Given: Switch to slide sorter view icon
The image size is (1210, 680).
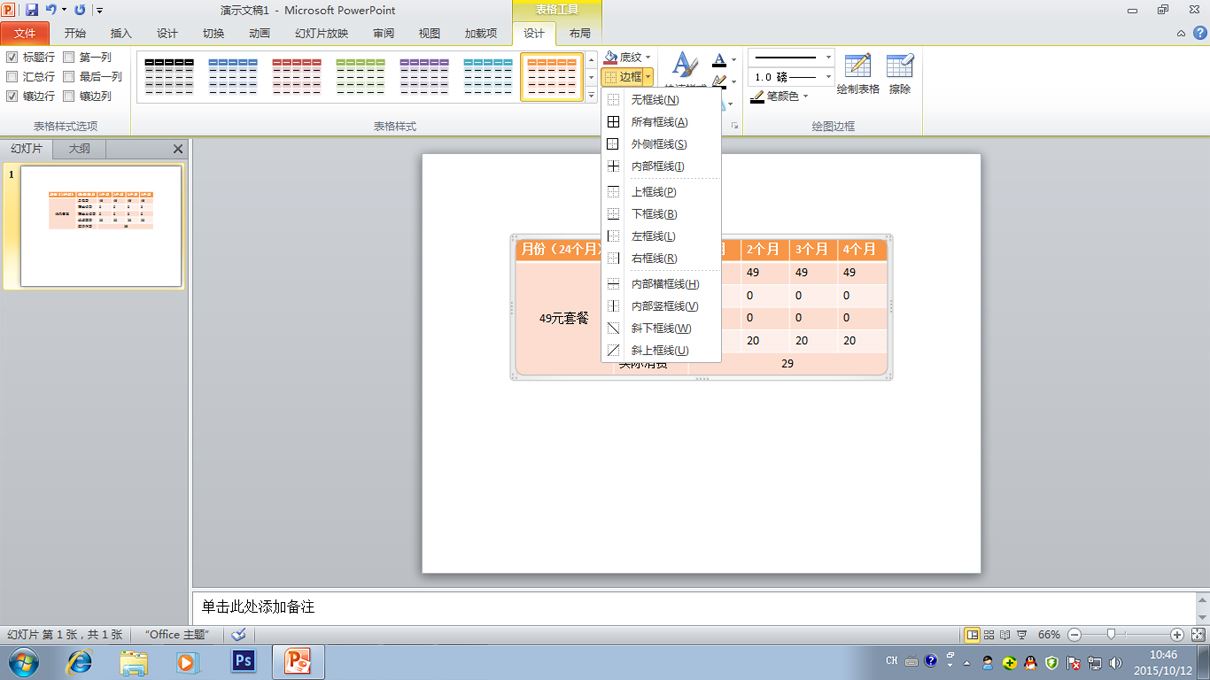Looking at the screenshot, I should [989, 635].
